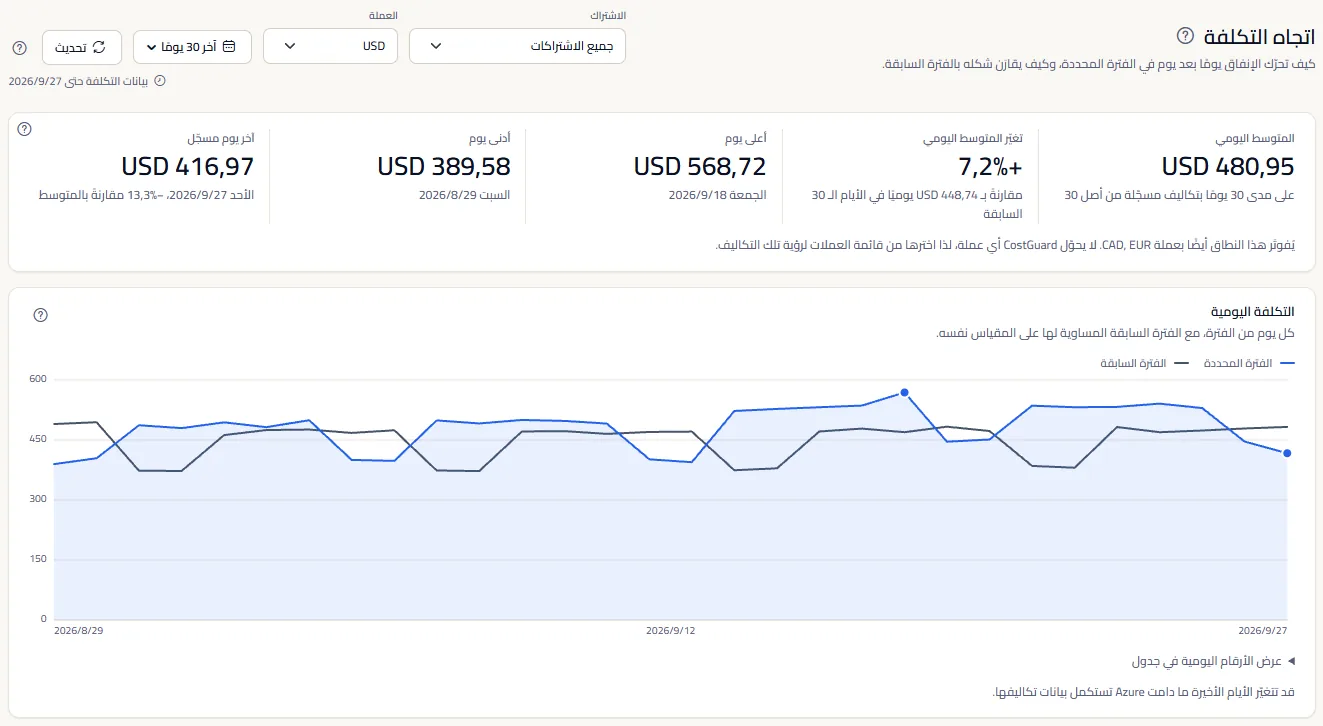Click the USD 416,97 last recorded day value
Viewport: 1323px width, 726px height.
[188, 166]
